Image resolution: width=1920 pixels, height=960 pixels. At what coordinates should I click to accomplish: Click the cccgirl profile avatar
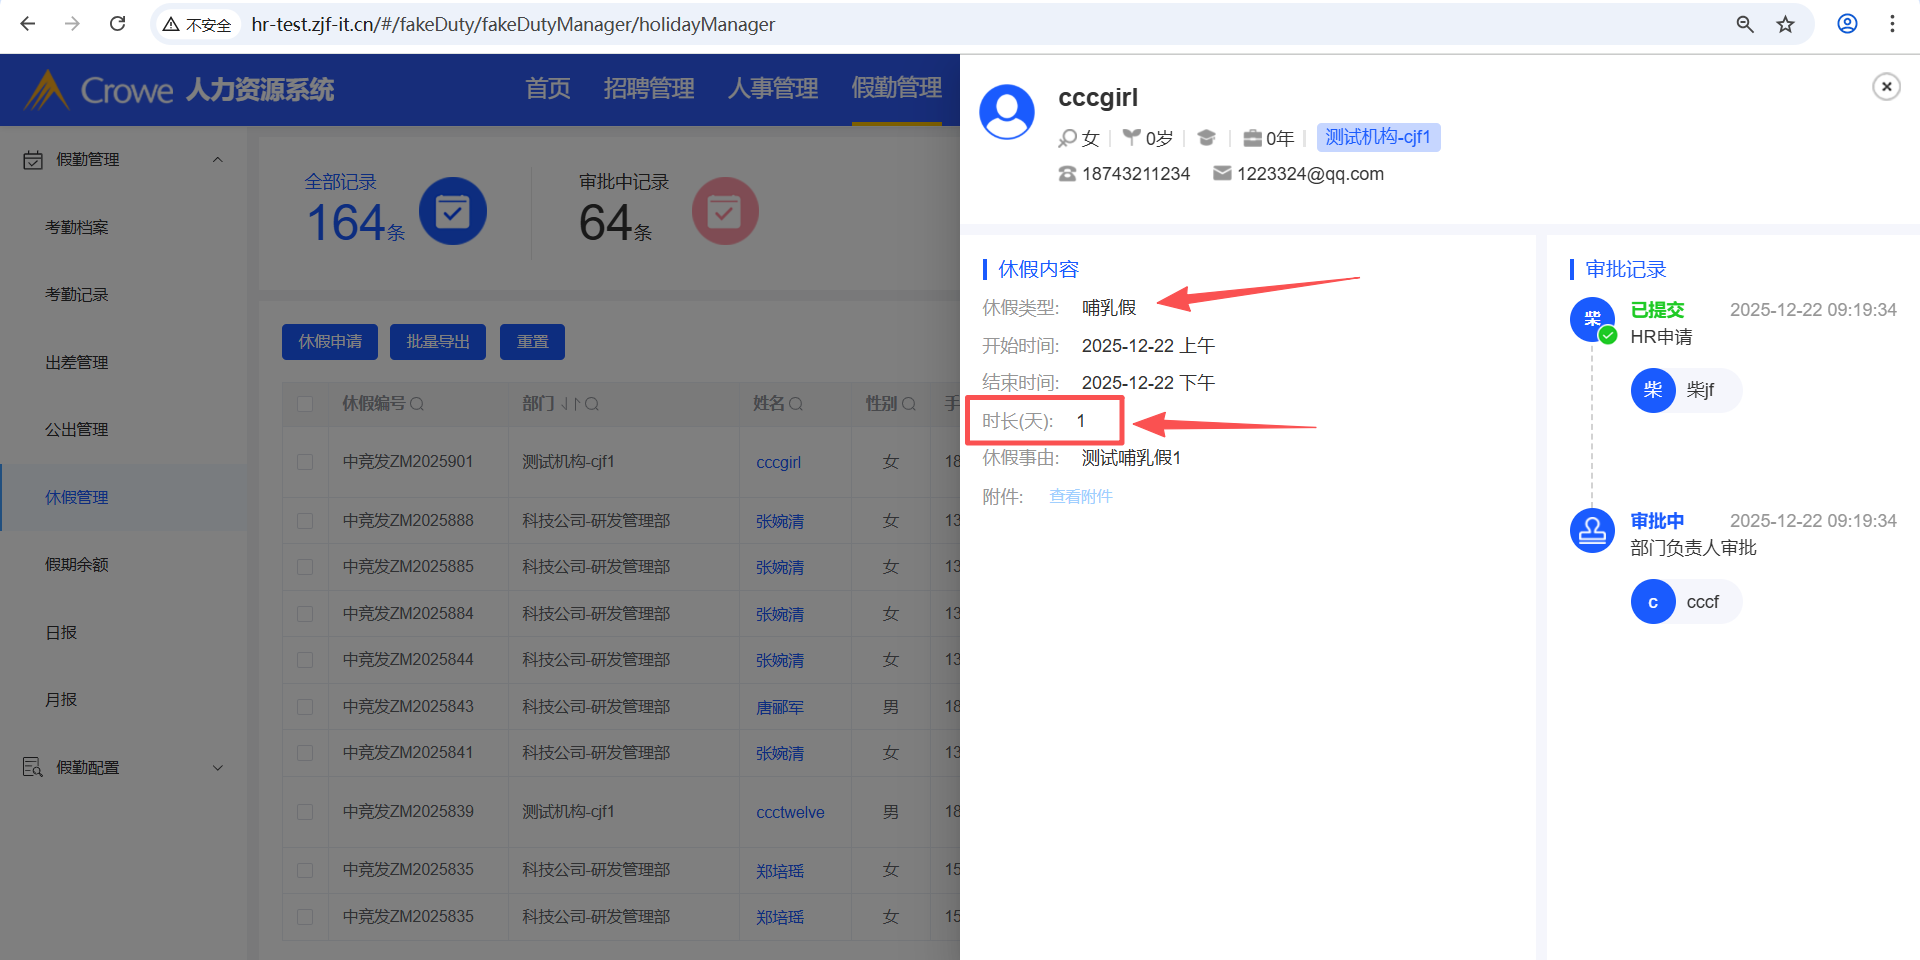coord(1007,112)
